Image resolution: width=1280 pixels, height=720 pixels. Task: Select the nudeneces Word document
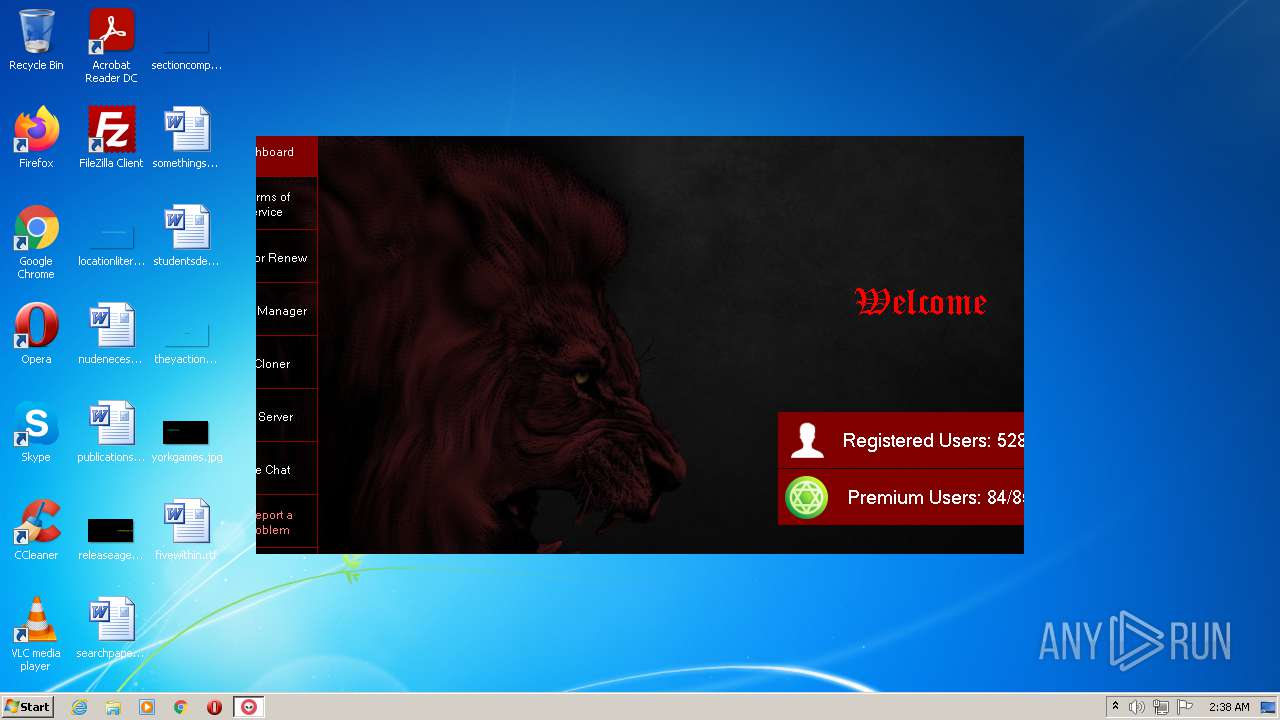point(111,334)
